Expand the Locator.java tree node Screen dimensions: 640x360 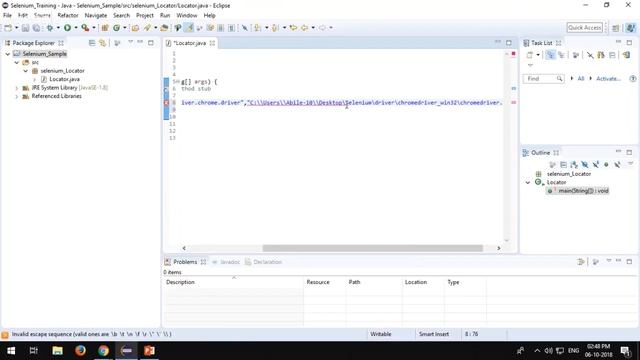tap(35, 79)
